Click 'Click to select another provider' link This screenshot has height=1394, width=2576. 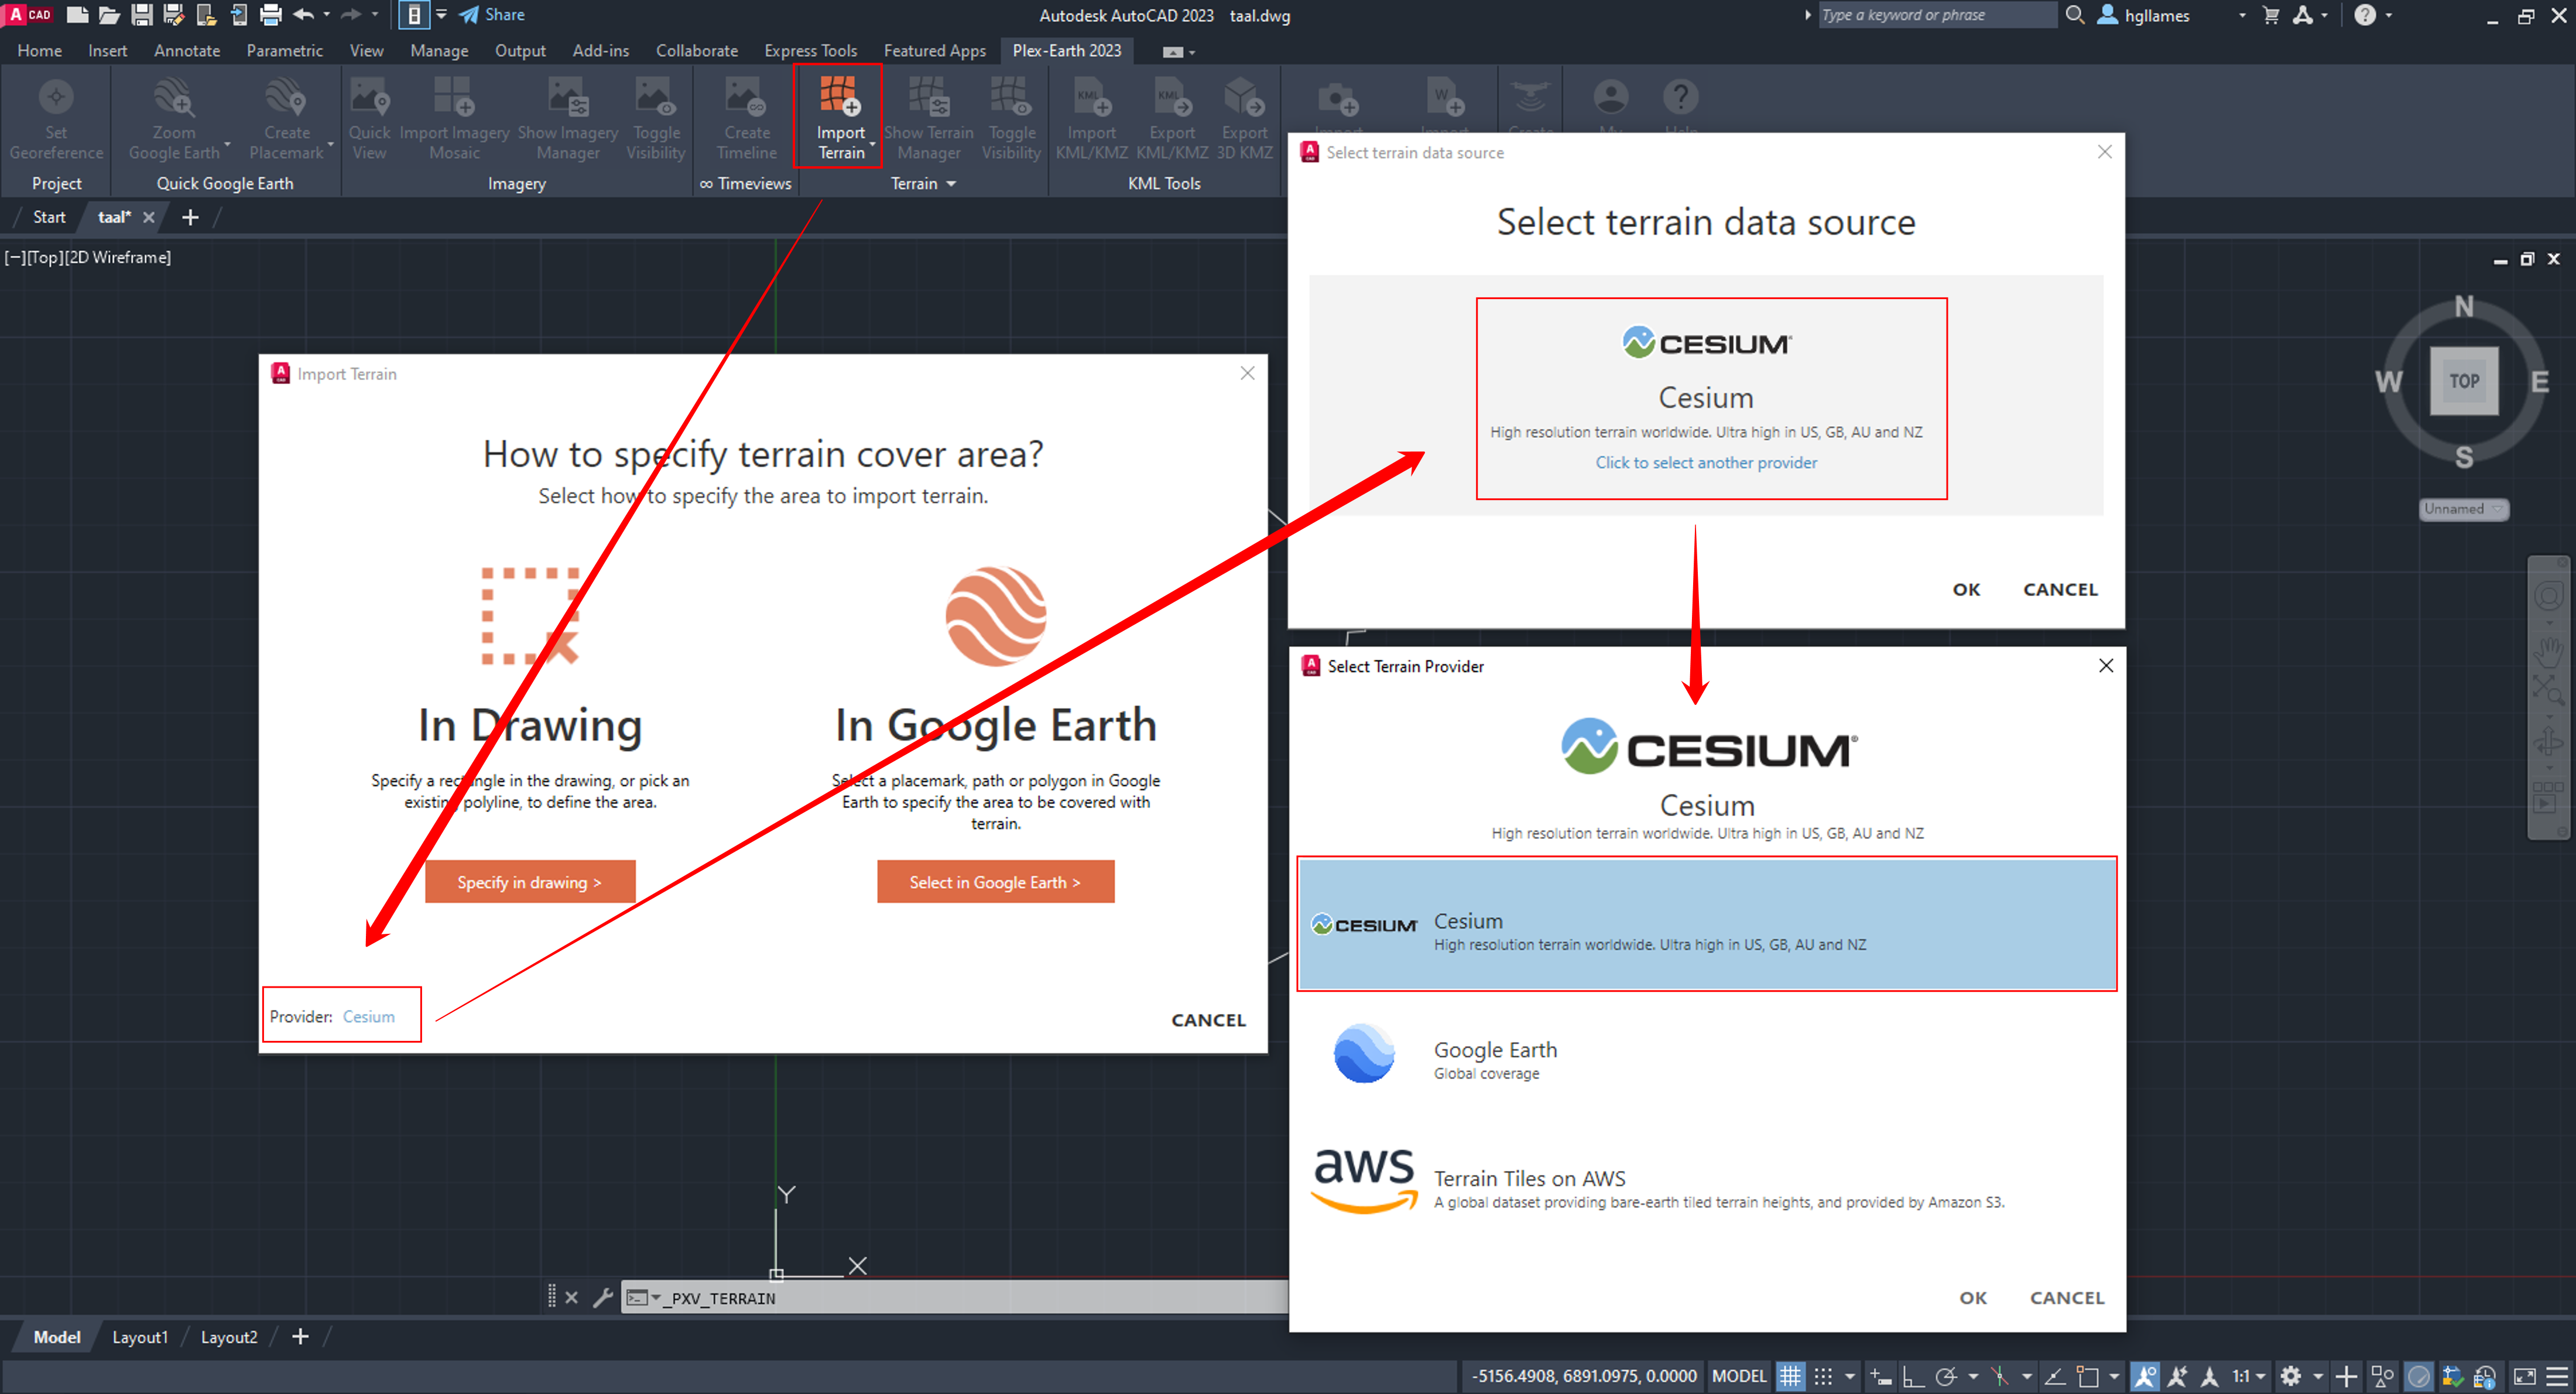click(x=1706, y=463)
